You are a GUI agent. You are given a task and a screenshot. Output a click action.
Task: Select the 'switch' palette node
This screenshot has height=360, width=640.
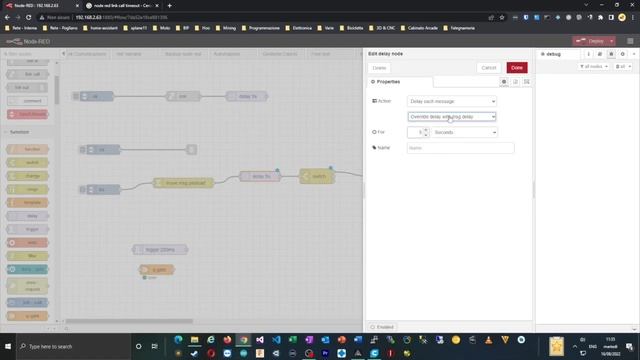pos(28,162)
